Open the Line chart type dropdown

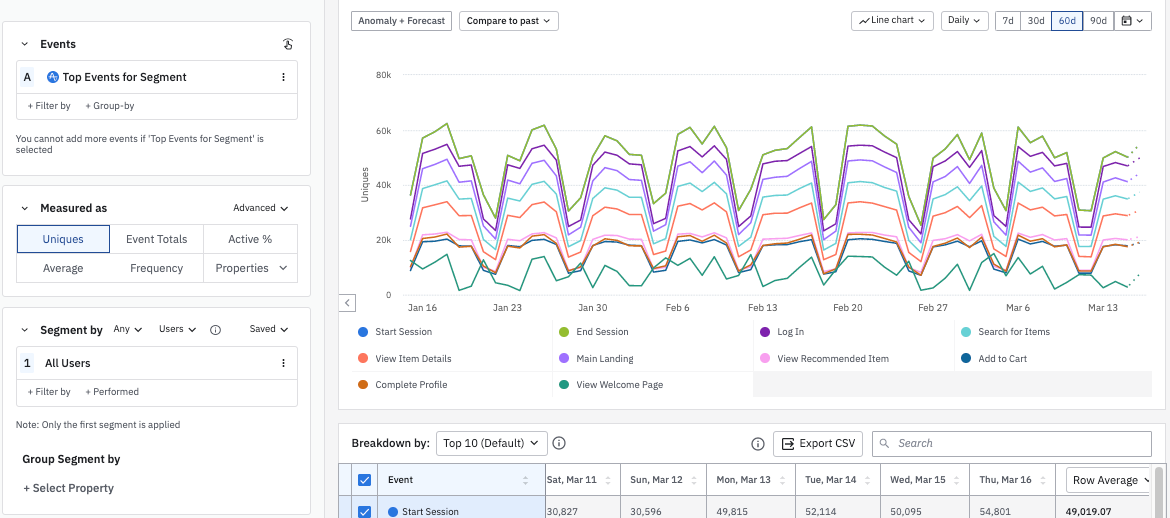pyautogui.click(x=892, y=21)
